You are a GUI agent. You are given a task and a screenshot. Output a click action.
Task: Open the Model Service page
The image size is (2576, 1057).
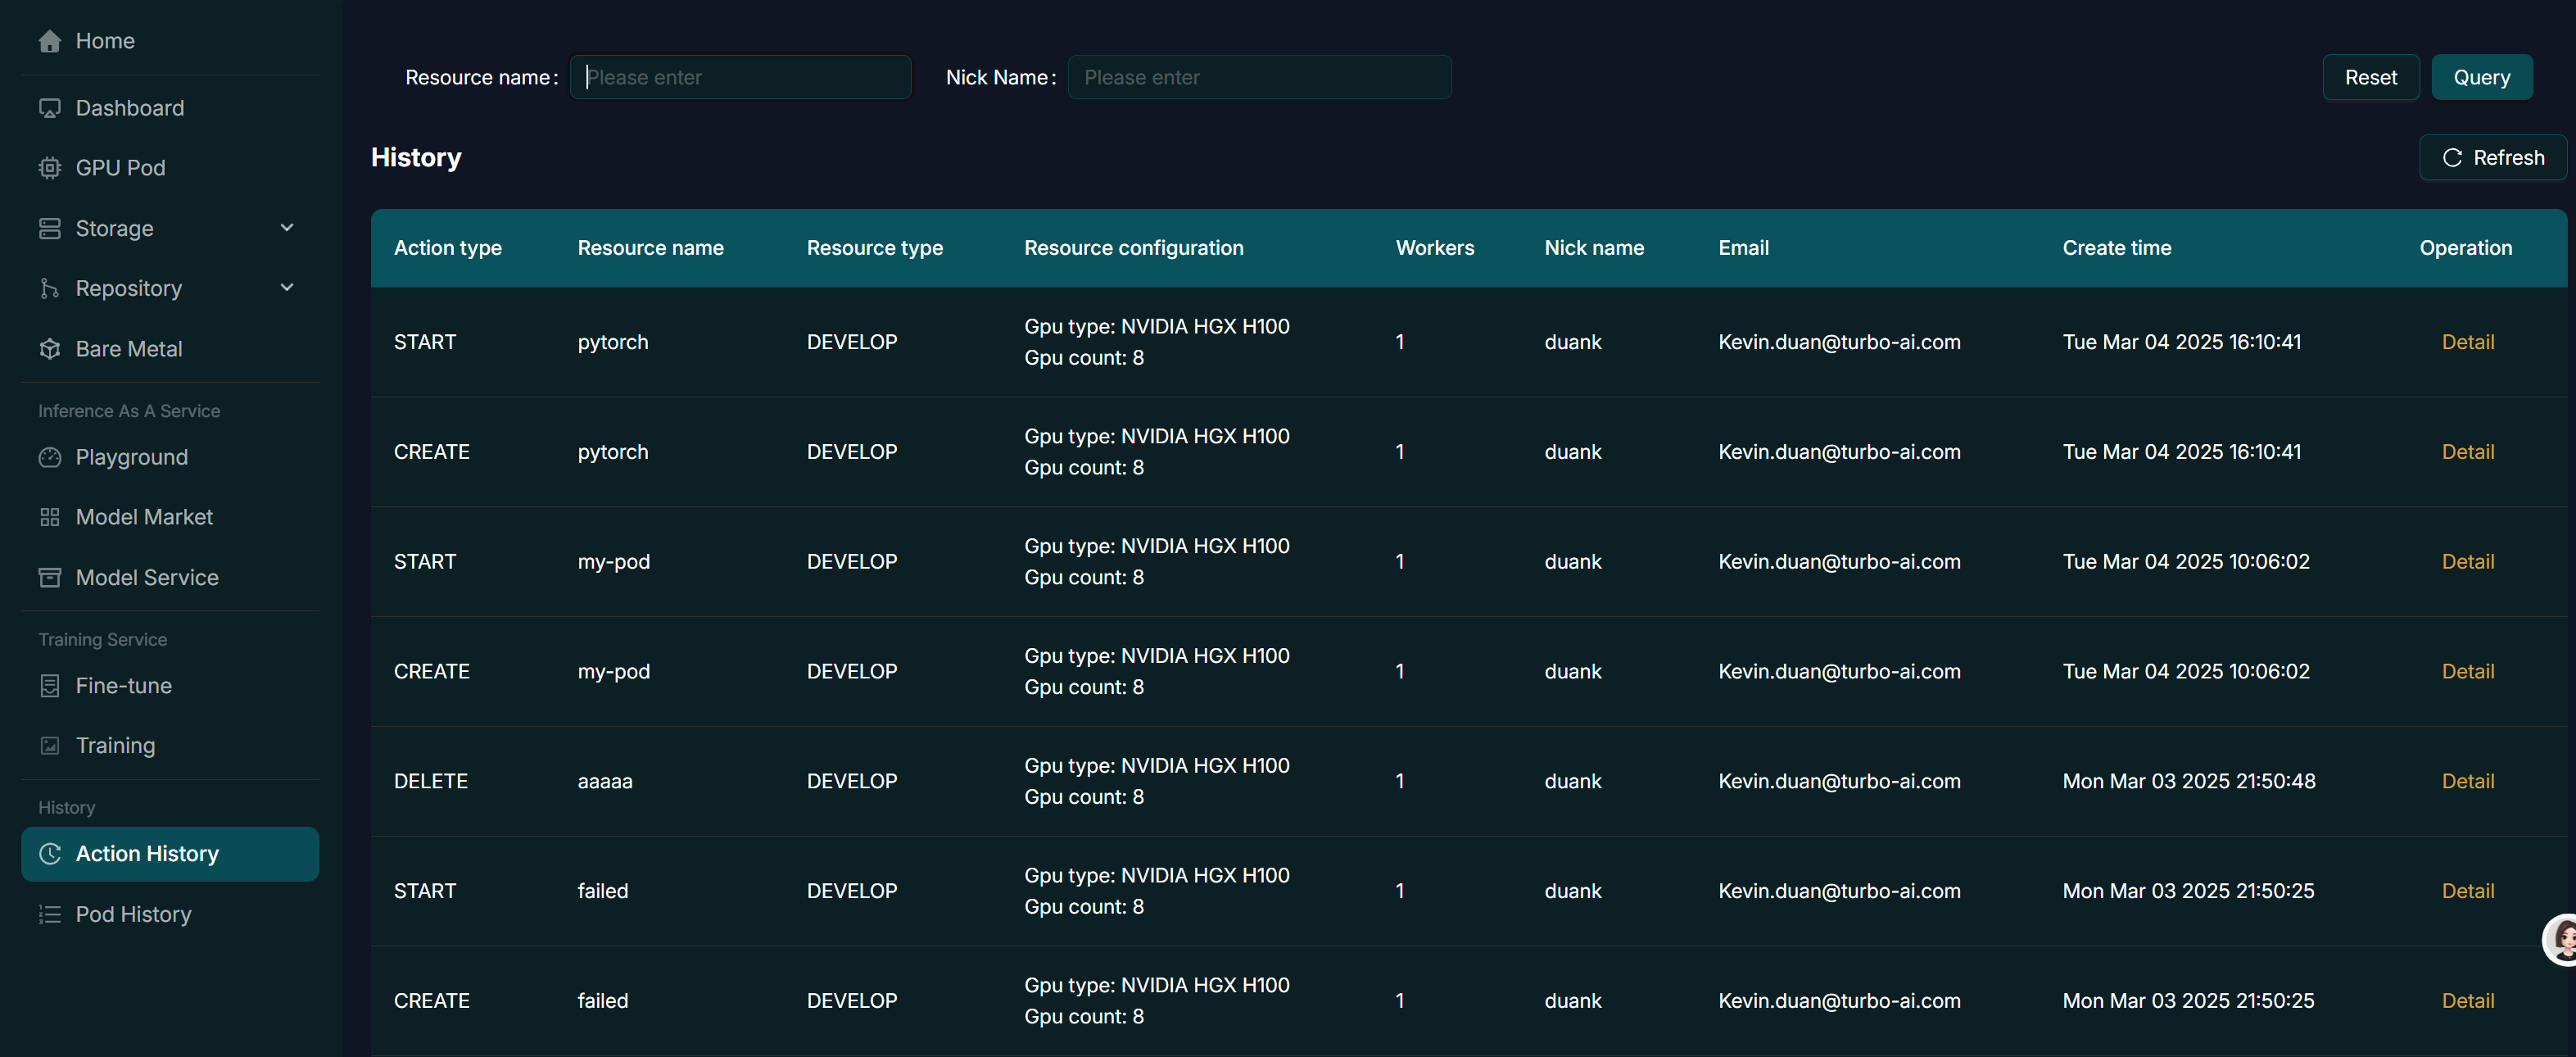click(146, 577)
